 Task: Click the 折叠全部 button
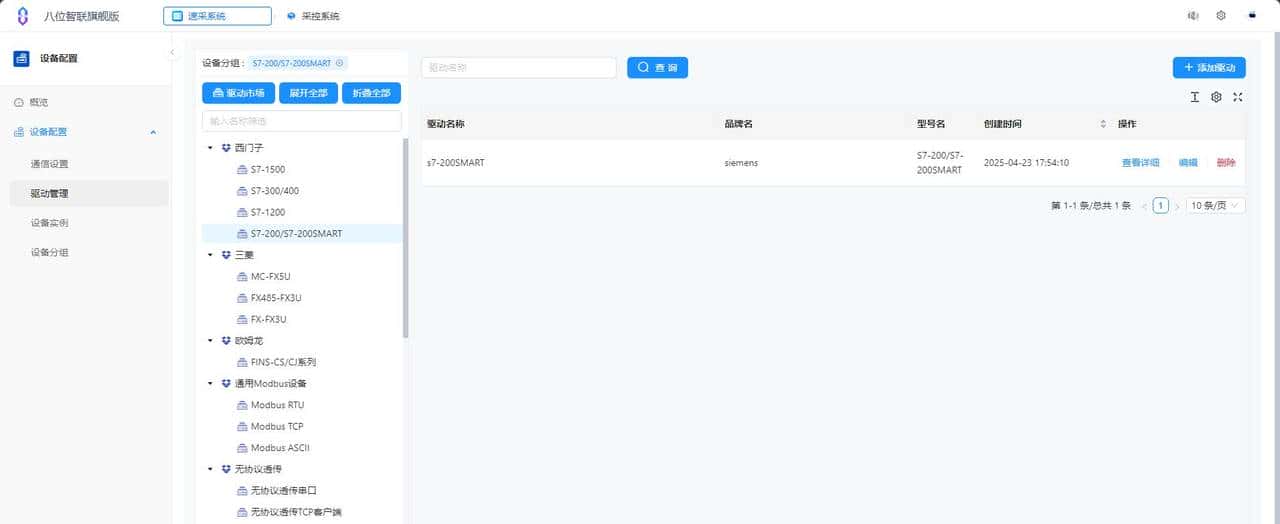371,93
